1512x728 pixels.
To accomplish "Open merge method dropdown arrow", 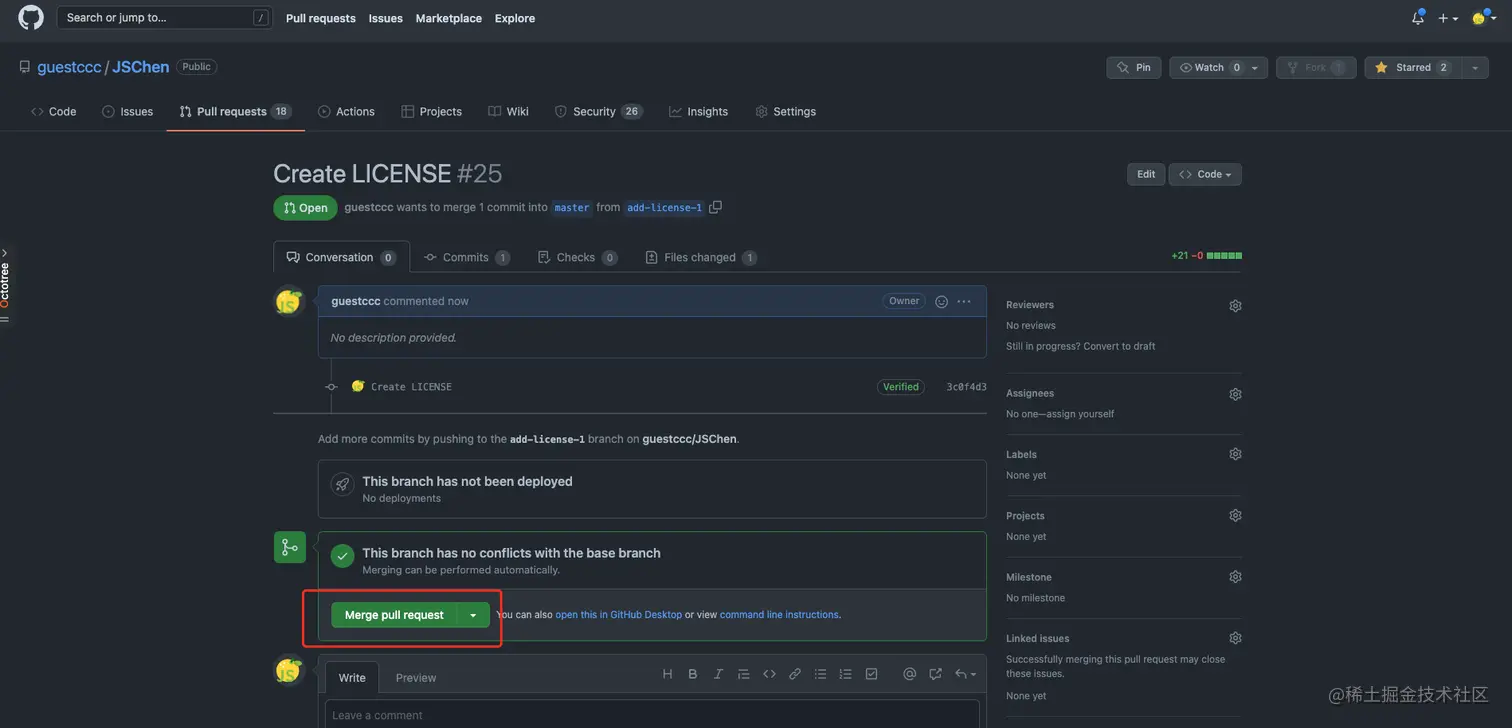I will click(x=473, y=615).
